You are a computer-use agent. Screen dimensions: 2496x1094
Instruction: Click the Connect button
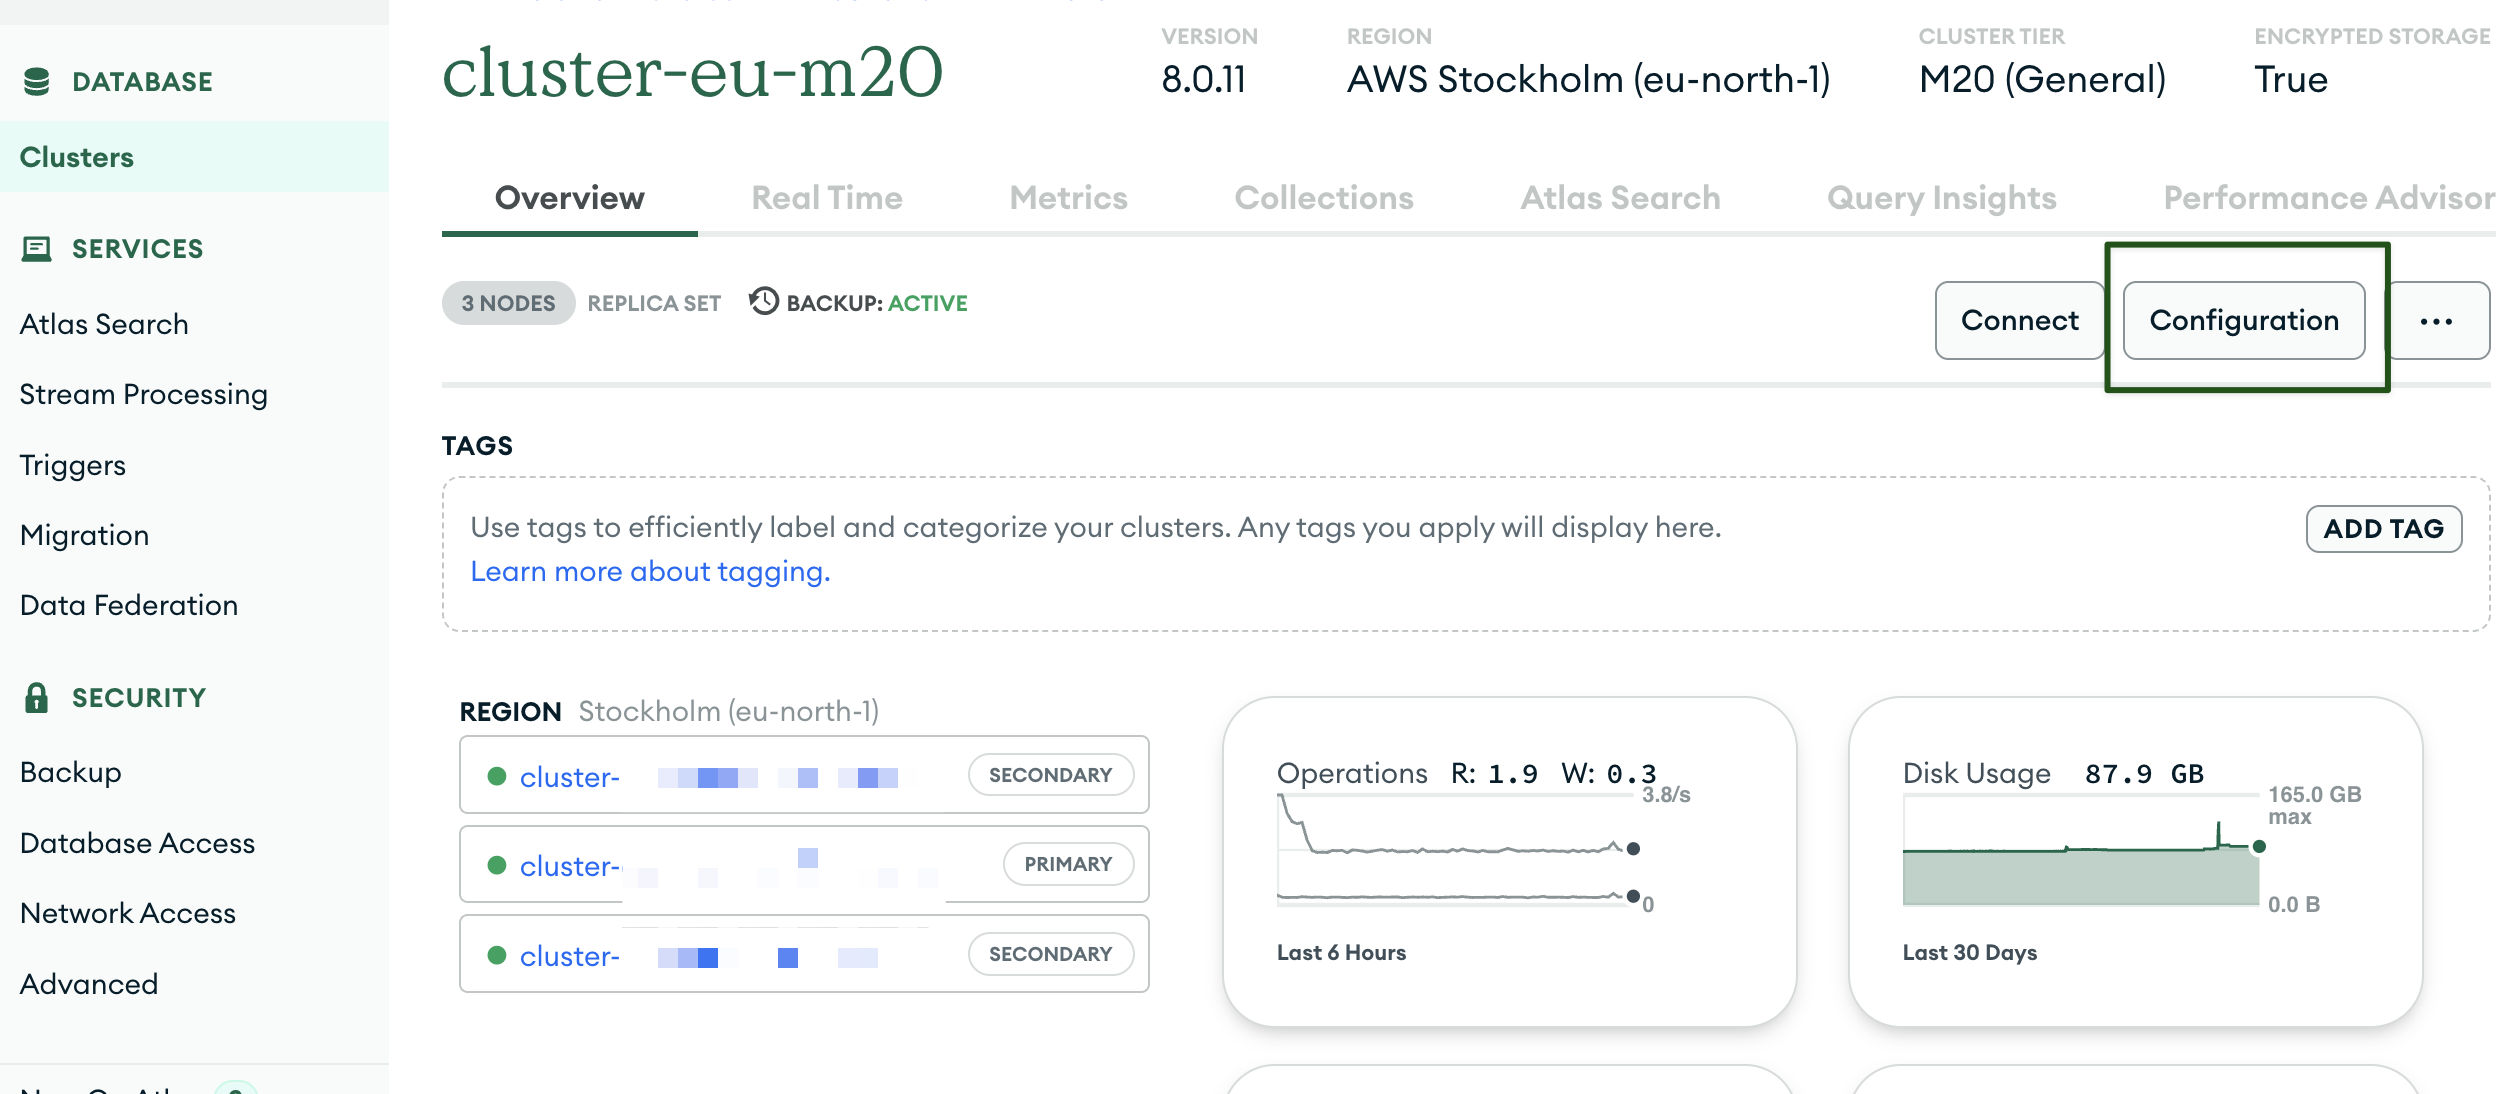point(2018,321)
